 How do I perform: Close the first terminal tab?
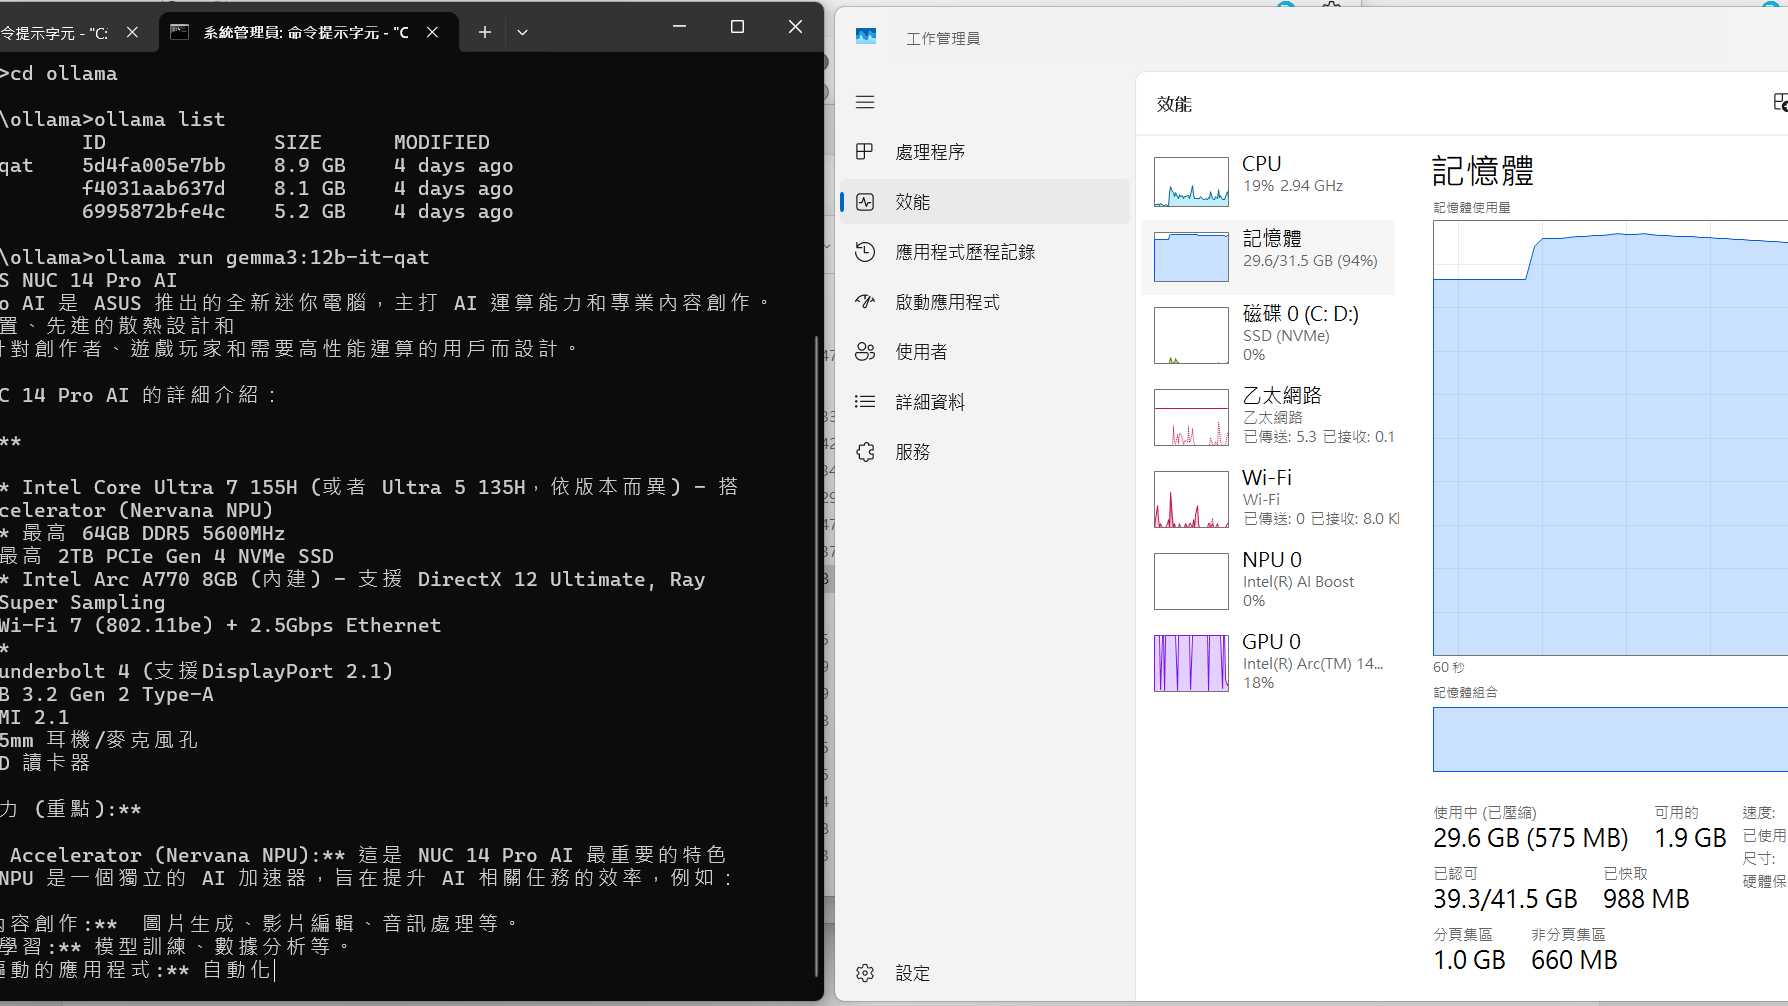132,32
